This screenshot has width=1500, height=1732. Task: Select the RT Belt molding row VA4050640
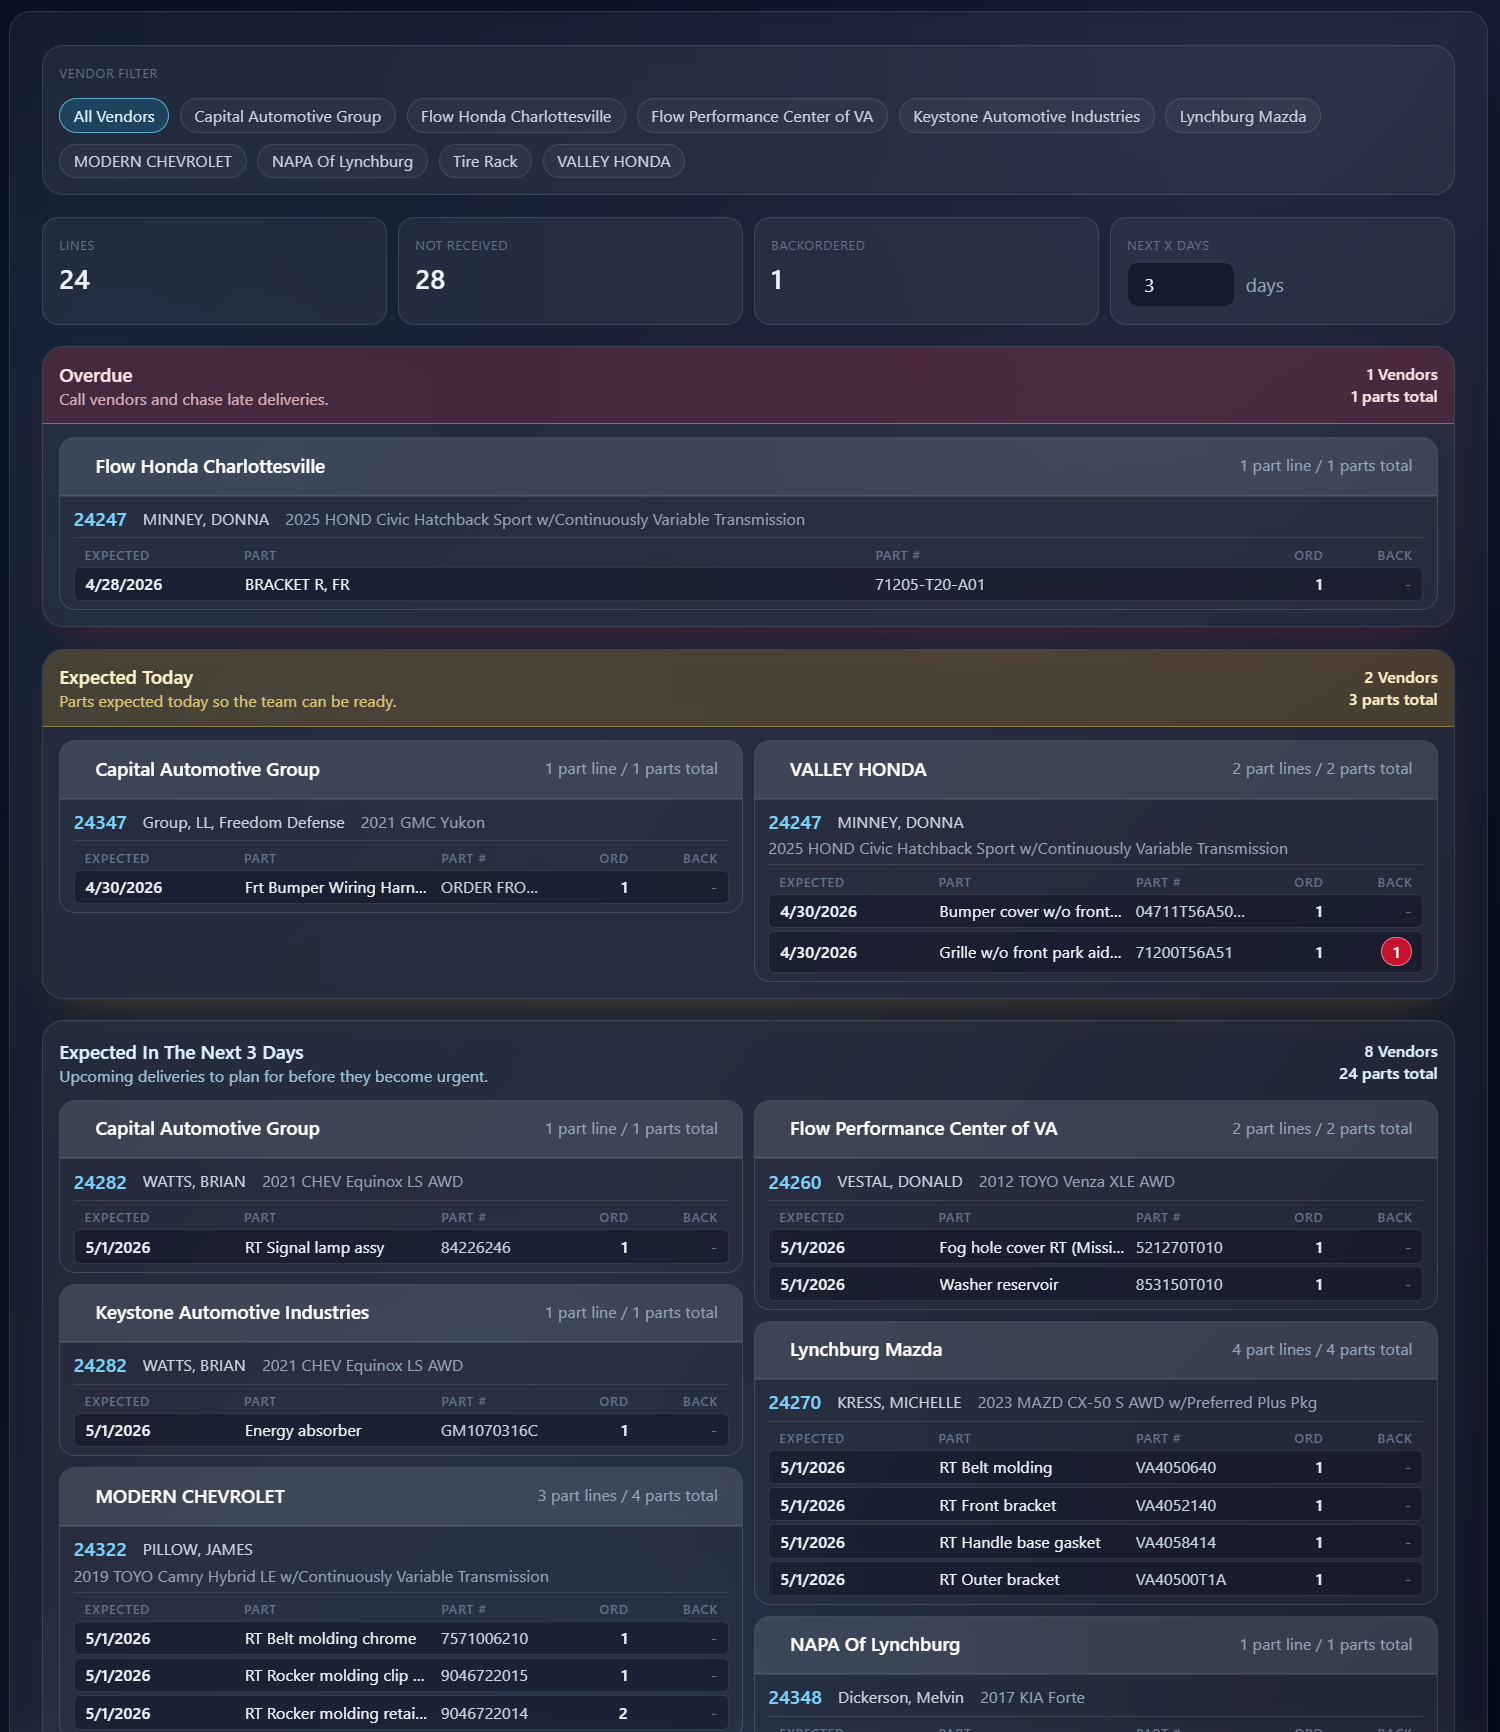click(x=1095, y=1468)
